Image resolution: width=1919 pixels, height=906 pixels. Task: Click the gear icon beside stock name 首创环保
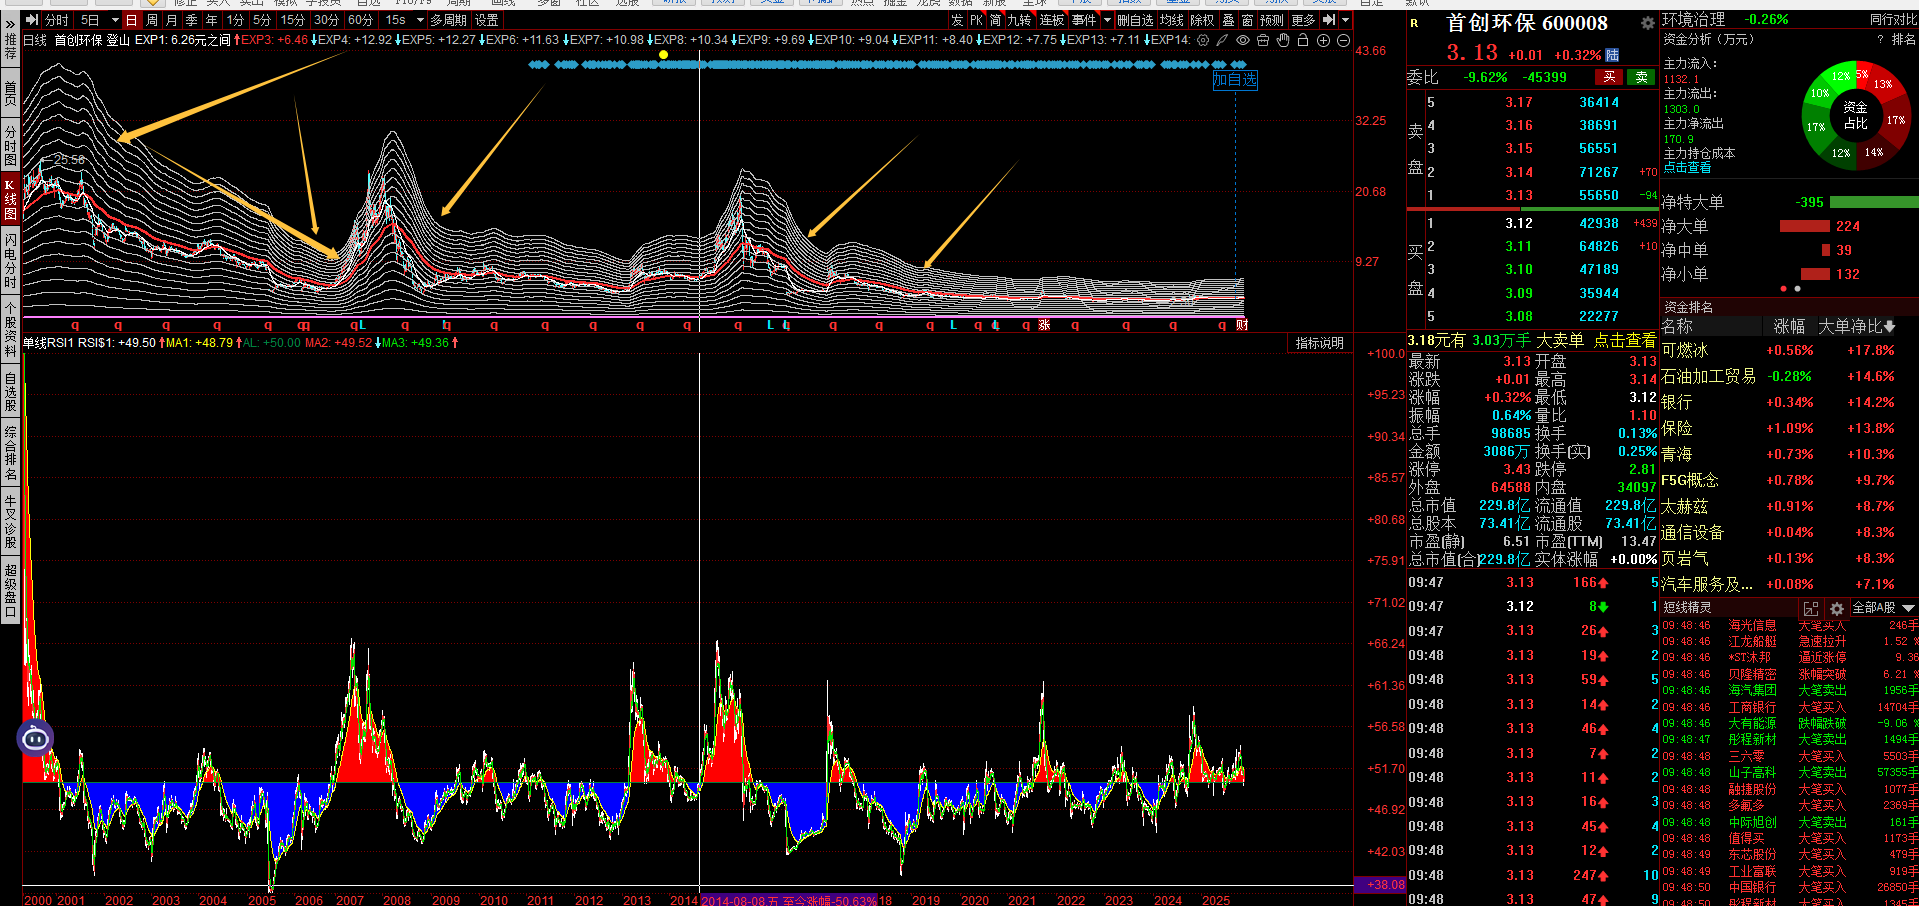coord(1647,23)
